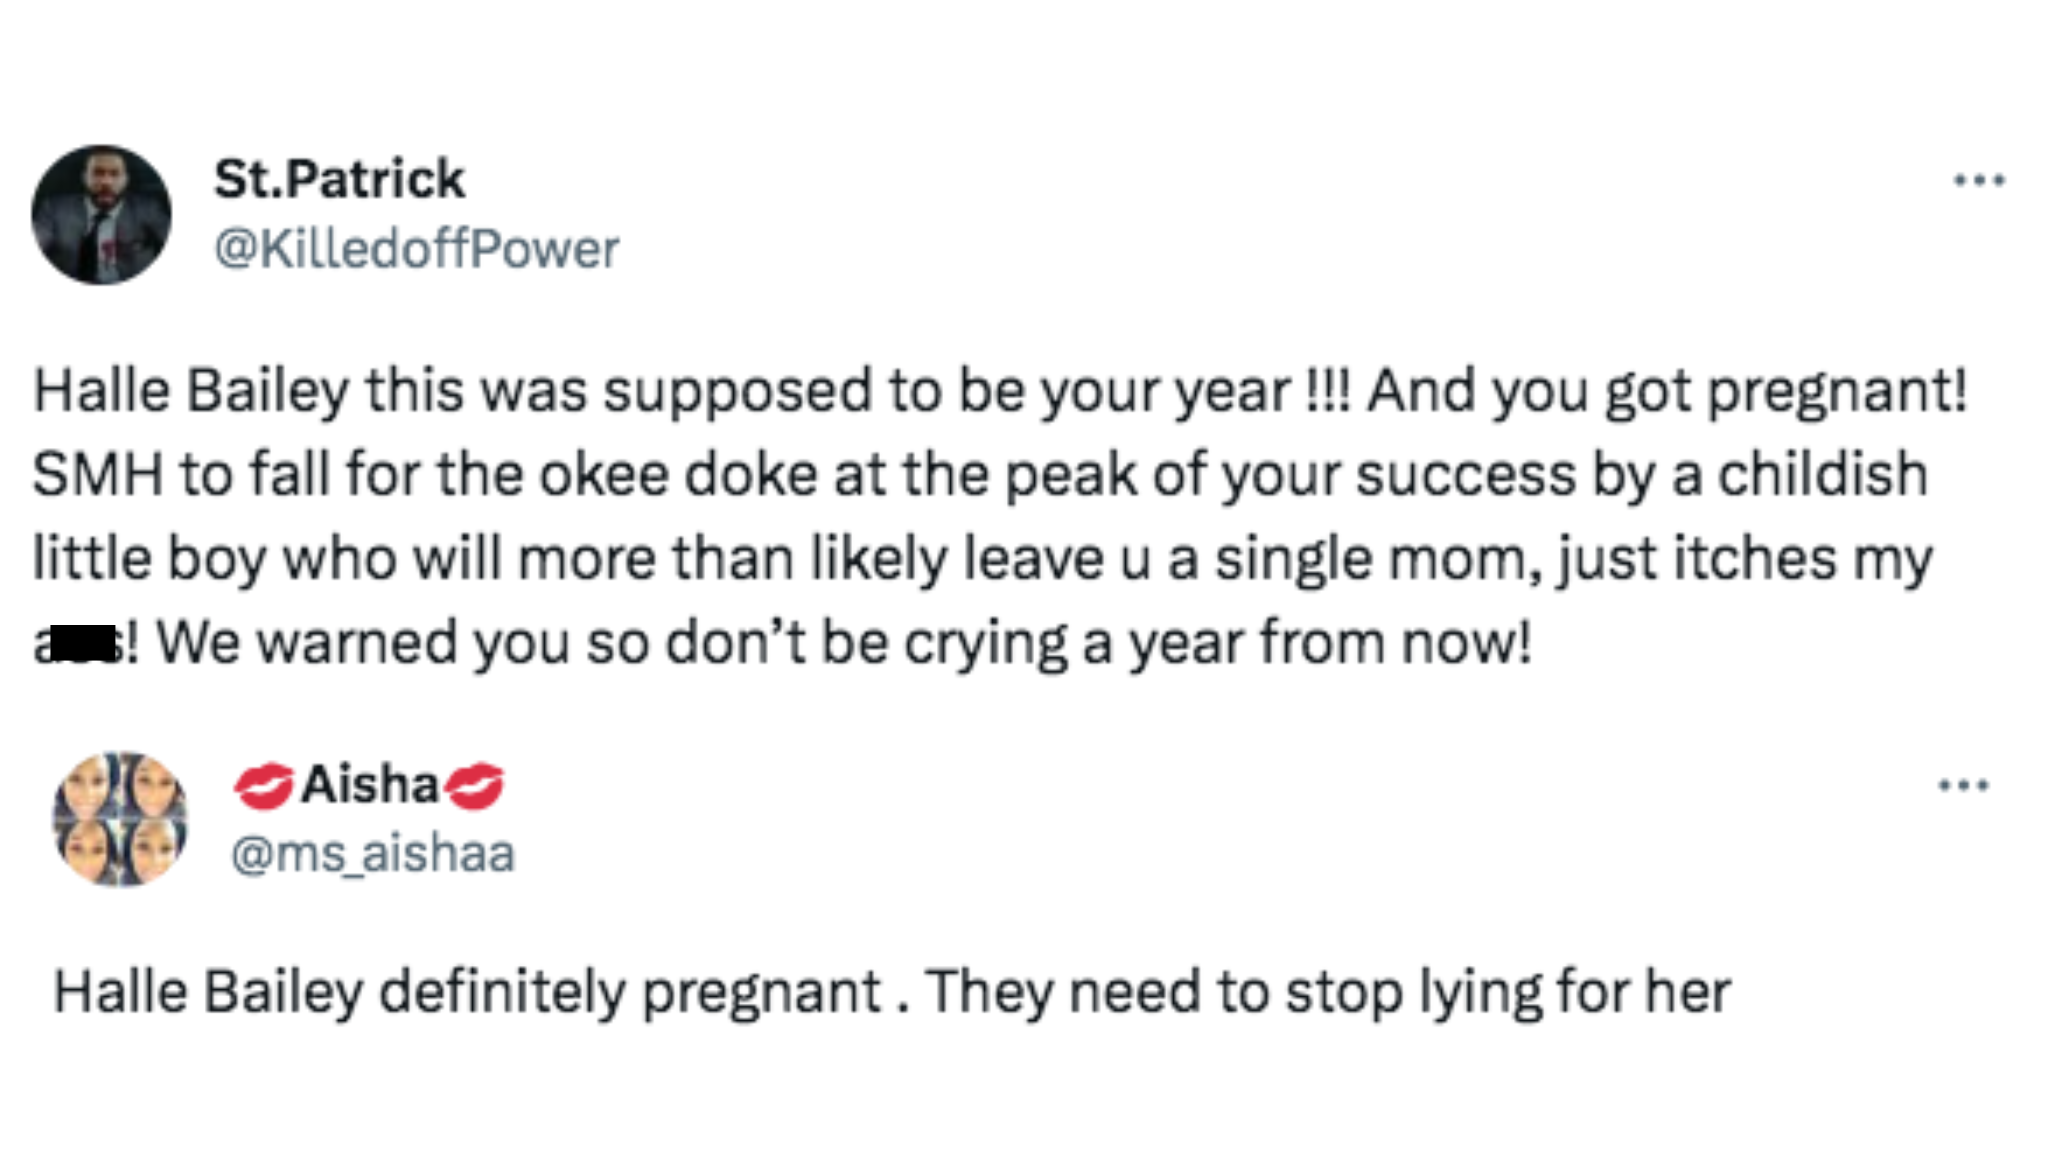Click "childish" at end of second line

pyautogui.click(x=1822, y=475)
